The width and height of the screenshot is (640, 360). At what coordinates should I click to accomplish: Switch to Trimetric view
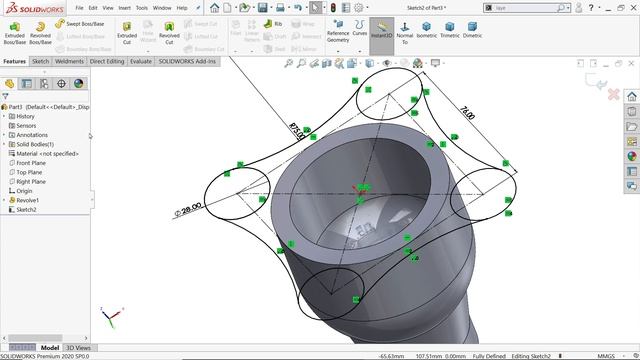(450, 30)
